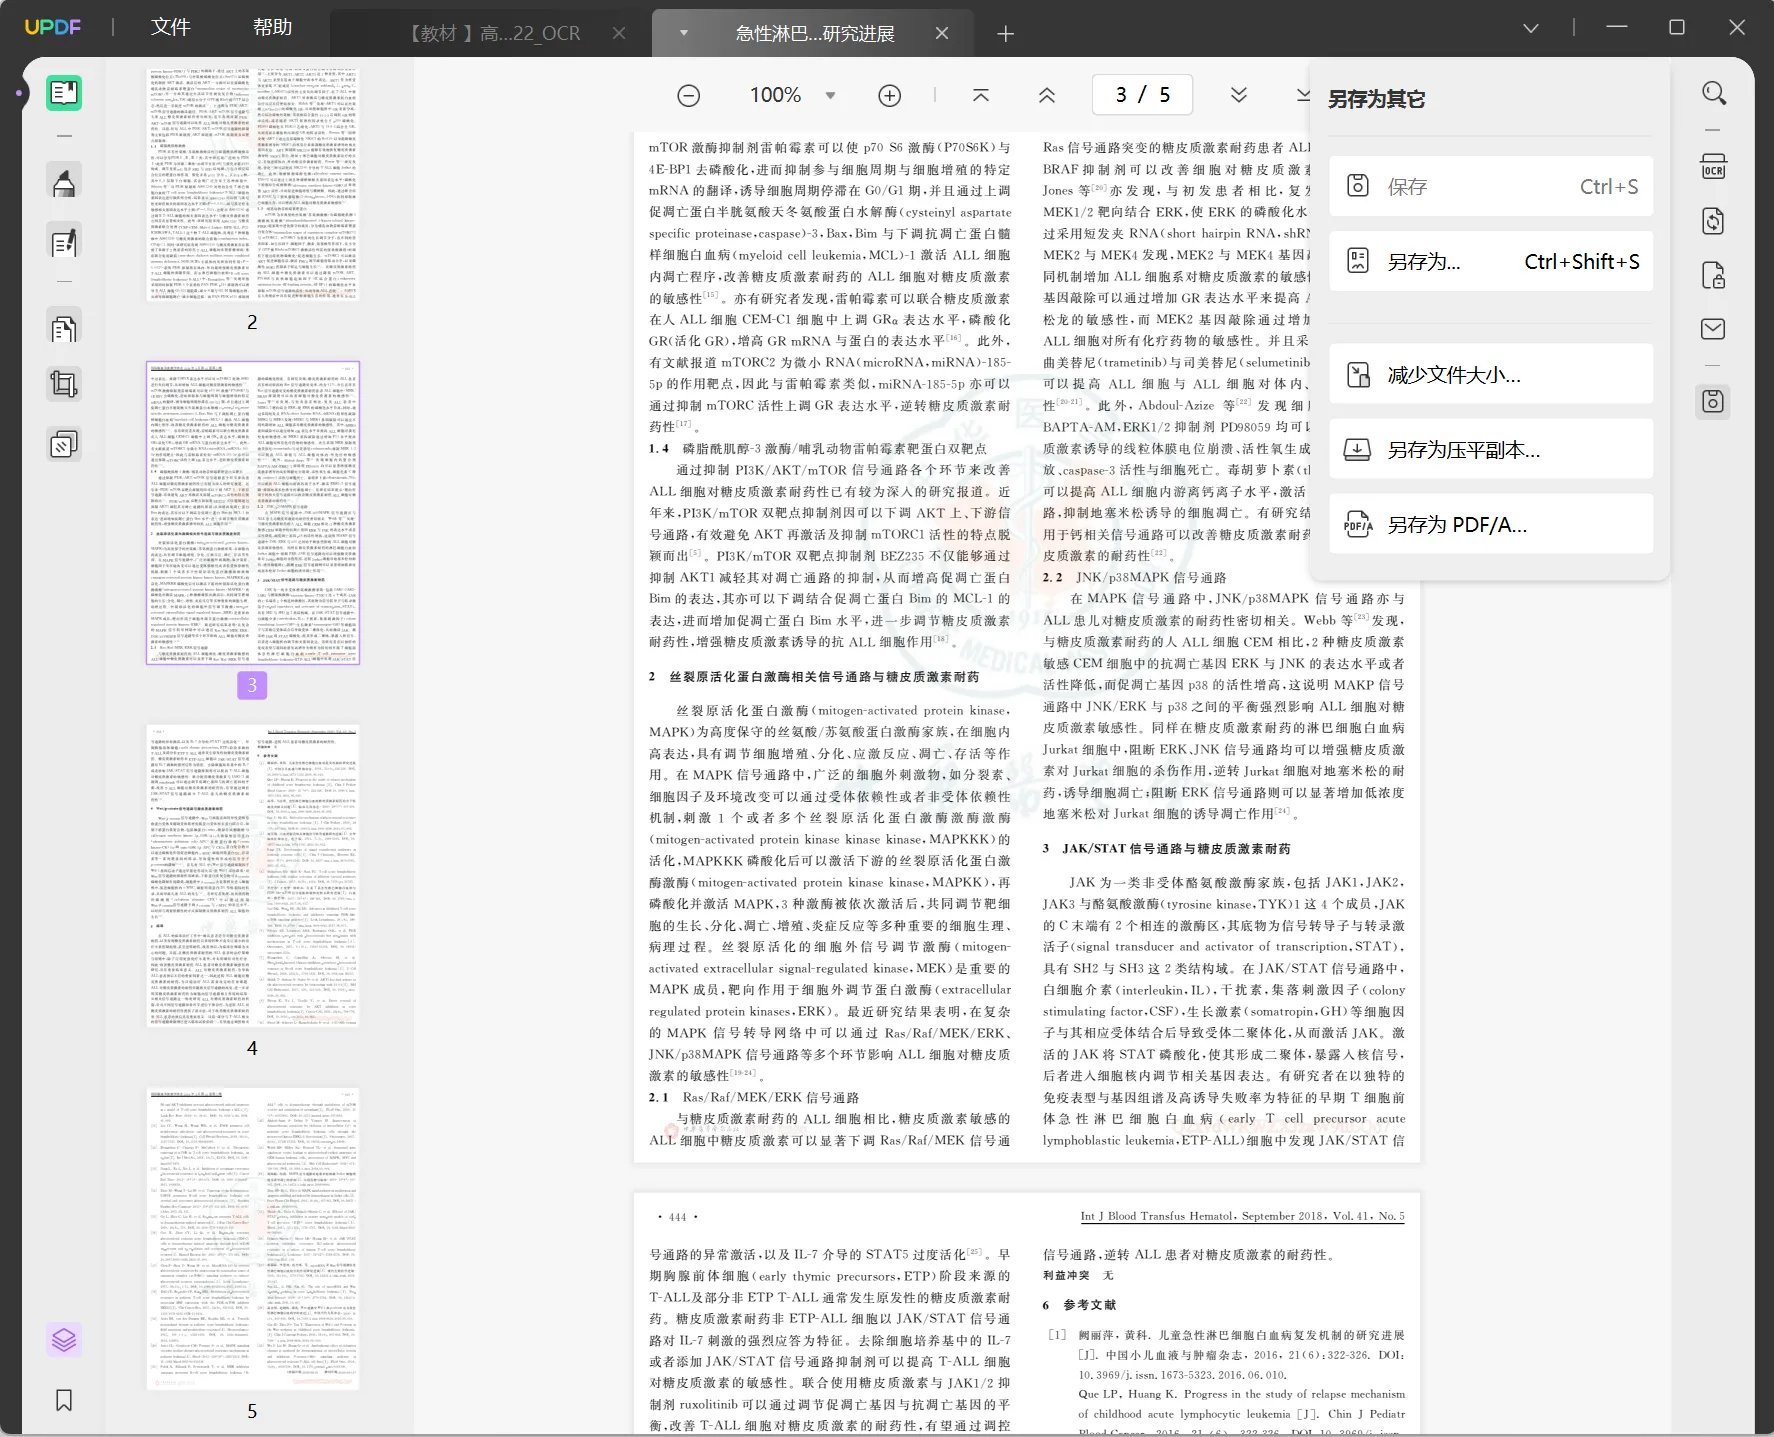Image resolution: width=1774 pixels, height=1437 pixels.
Task: Select page 4 thumbnail
Action: 252,876
